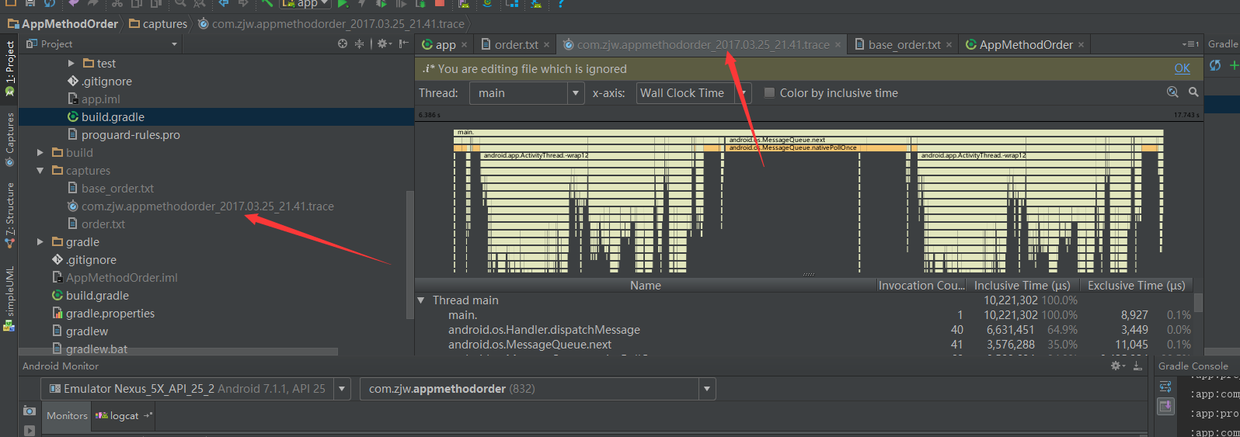Select .gitignore under app module
Viewport: 1240px width, 437px height.
coord(99,81)
